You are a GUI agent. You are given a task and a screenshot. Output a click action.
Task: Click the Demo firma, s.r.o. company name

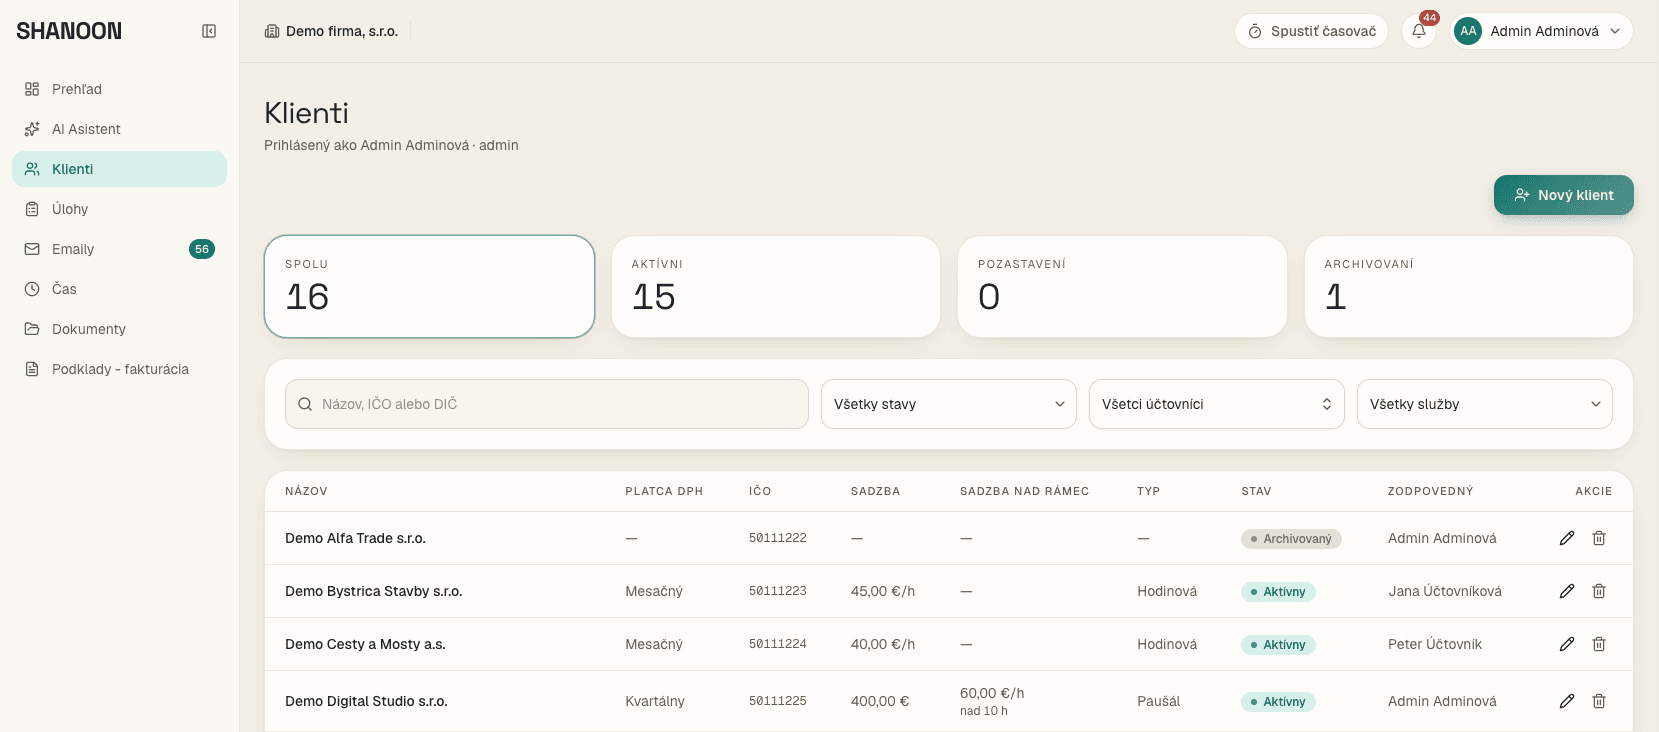(x=342, y=31)
